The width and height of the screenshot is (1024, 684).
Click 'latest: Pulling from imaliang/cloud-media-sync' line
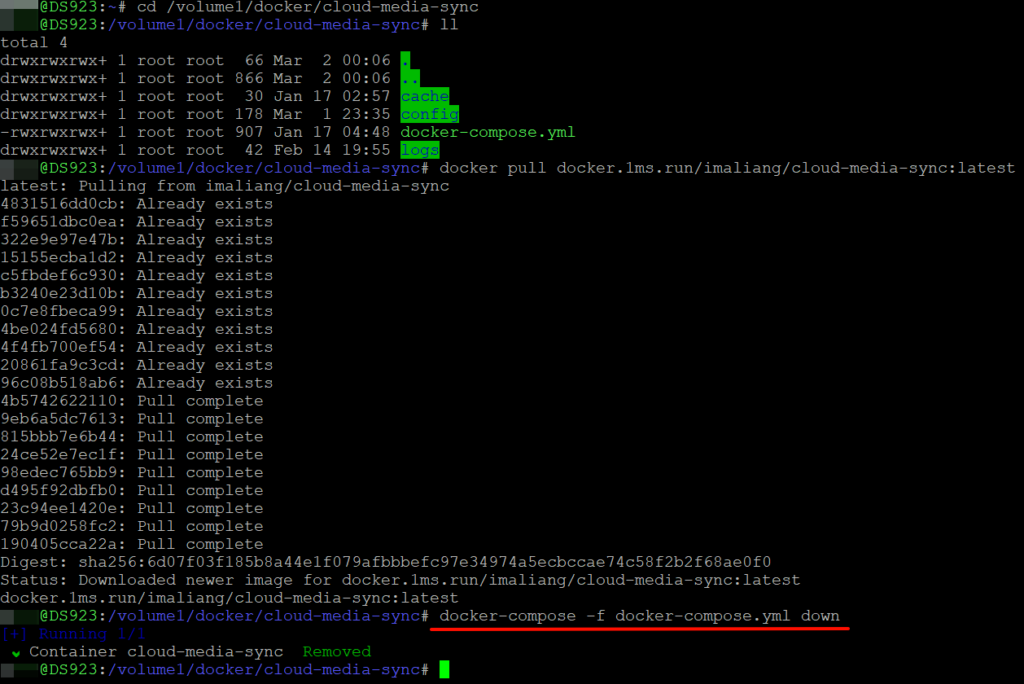tap(224, 186)
